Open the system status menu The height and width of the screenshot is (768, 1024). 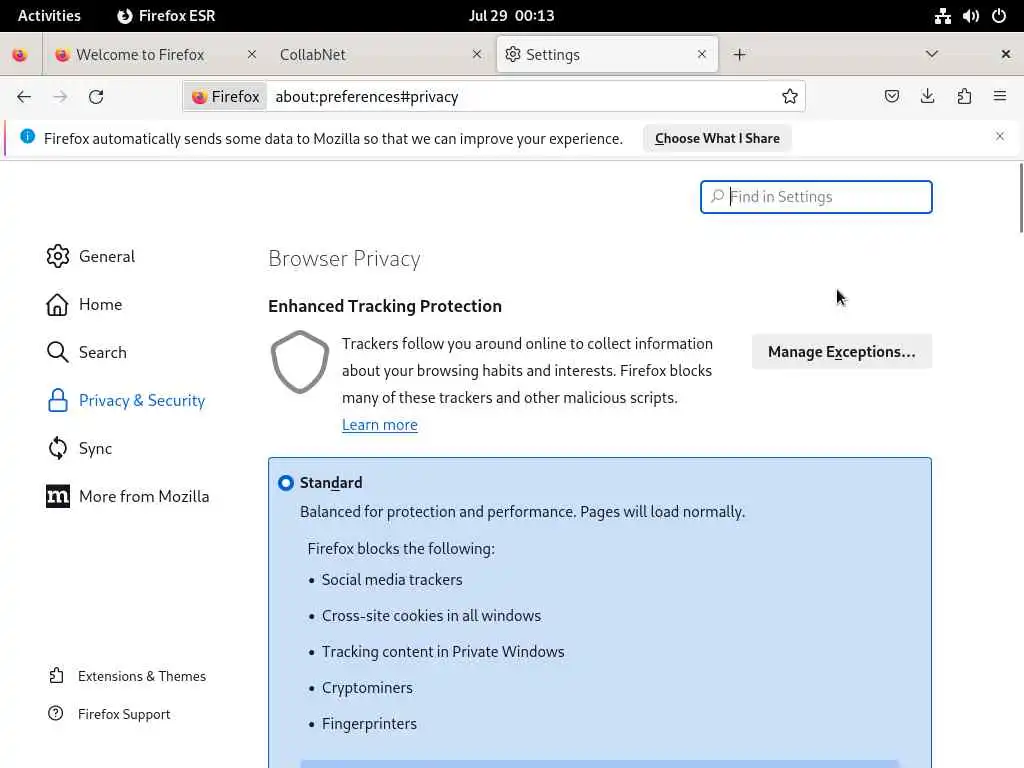click(970, 16)
